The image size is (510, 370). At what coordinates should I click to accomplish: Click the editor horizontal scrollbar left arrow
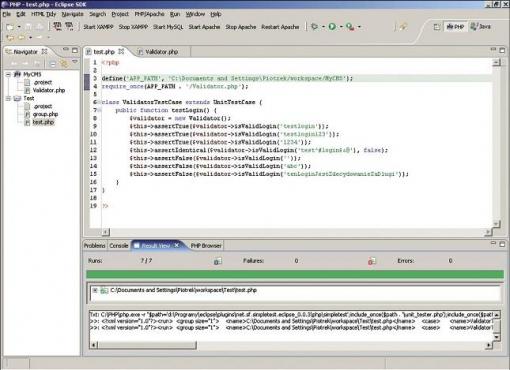pyautogui.click(x=105, y=232)
